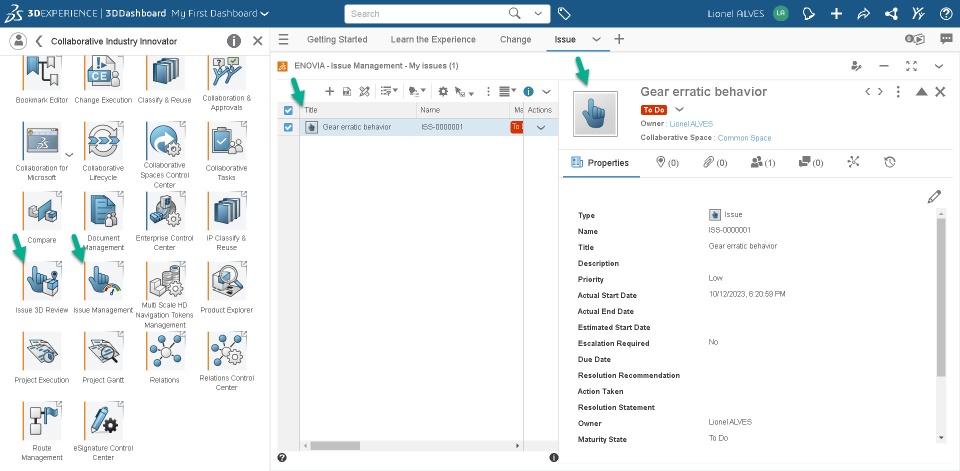Open Collaboration & Approvals app

pyautogui.click(x=227, y=72)
